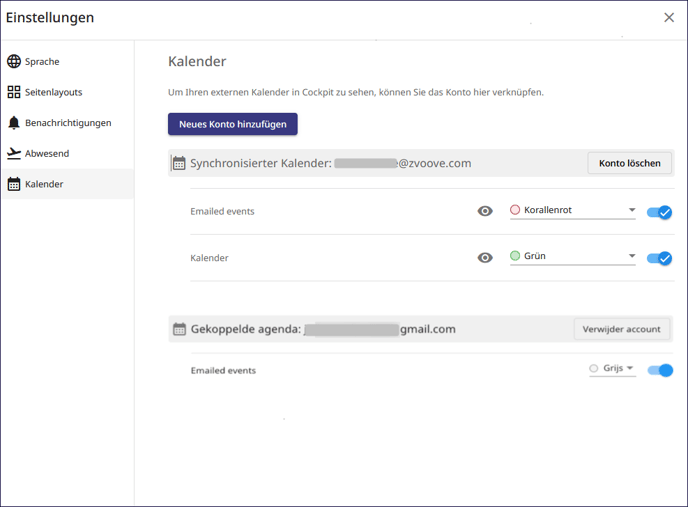Image resolution: width=688 pixels, height=507 pixels.
Task: Click Neues Konto hinzufügen button
Action: [x=233, y=124]
